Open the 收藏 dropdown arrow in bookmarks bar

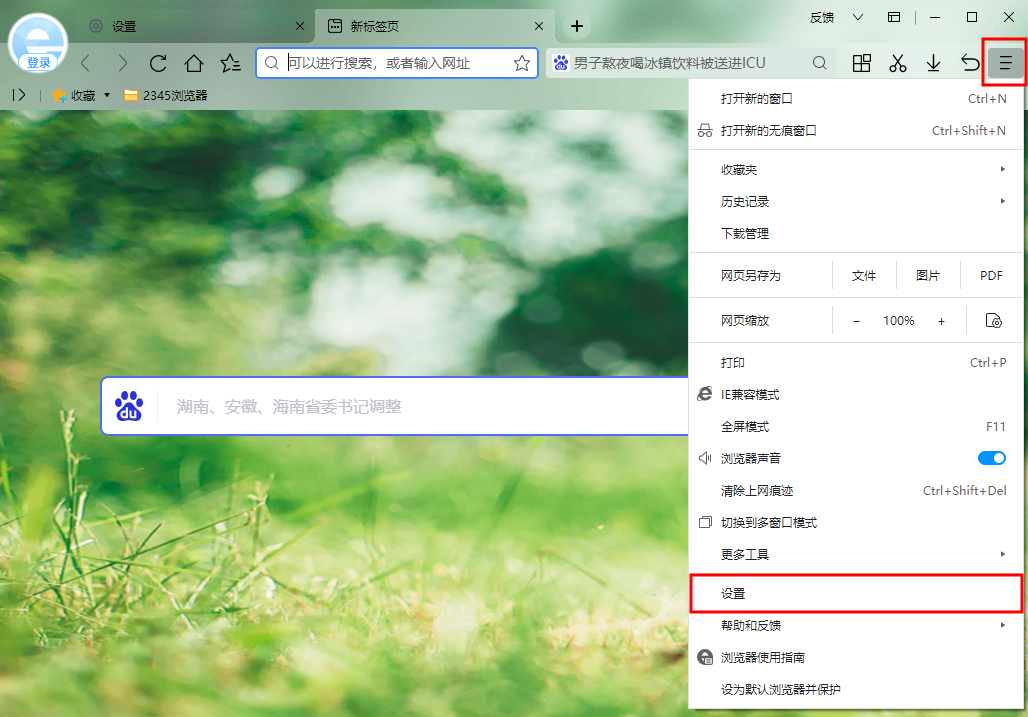tap(107, 96)
